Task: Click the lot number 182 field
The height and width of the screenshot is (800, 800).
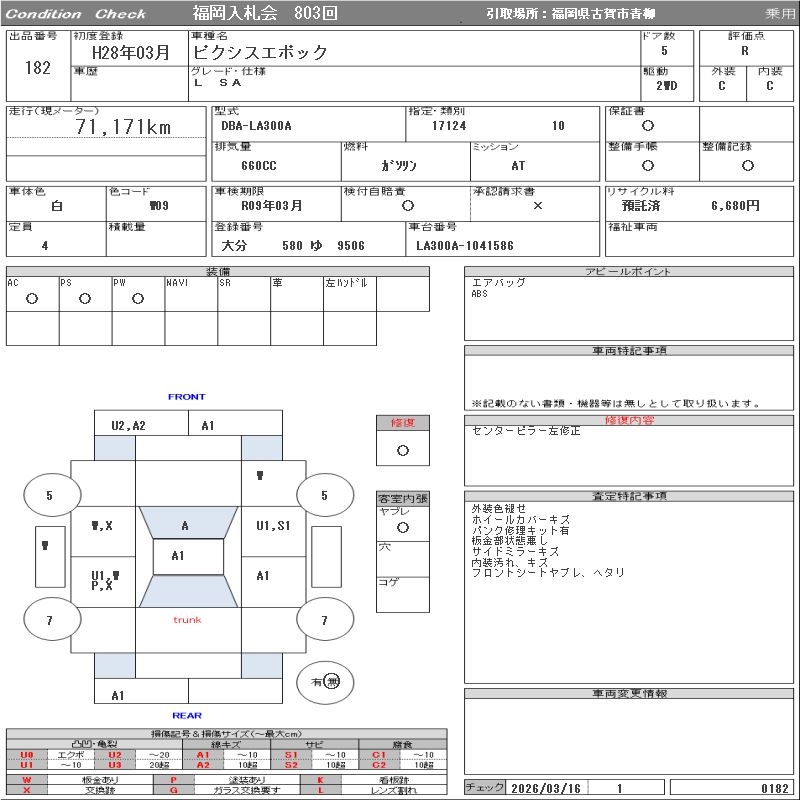Action: pyautogui.click(x=37, y=68)
